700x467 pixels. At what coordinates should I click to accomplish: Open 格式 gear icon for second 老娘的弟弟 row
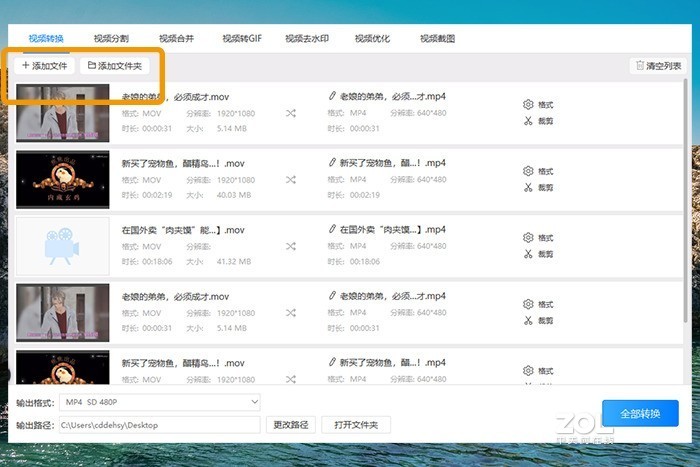click(x=528, y=304)
